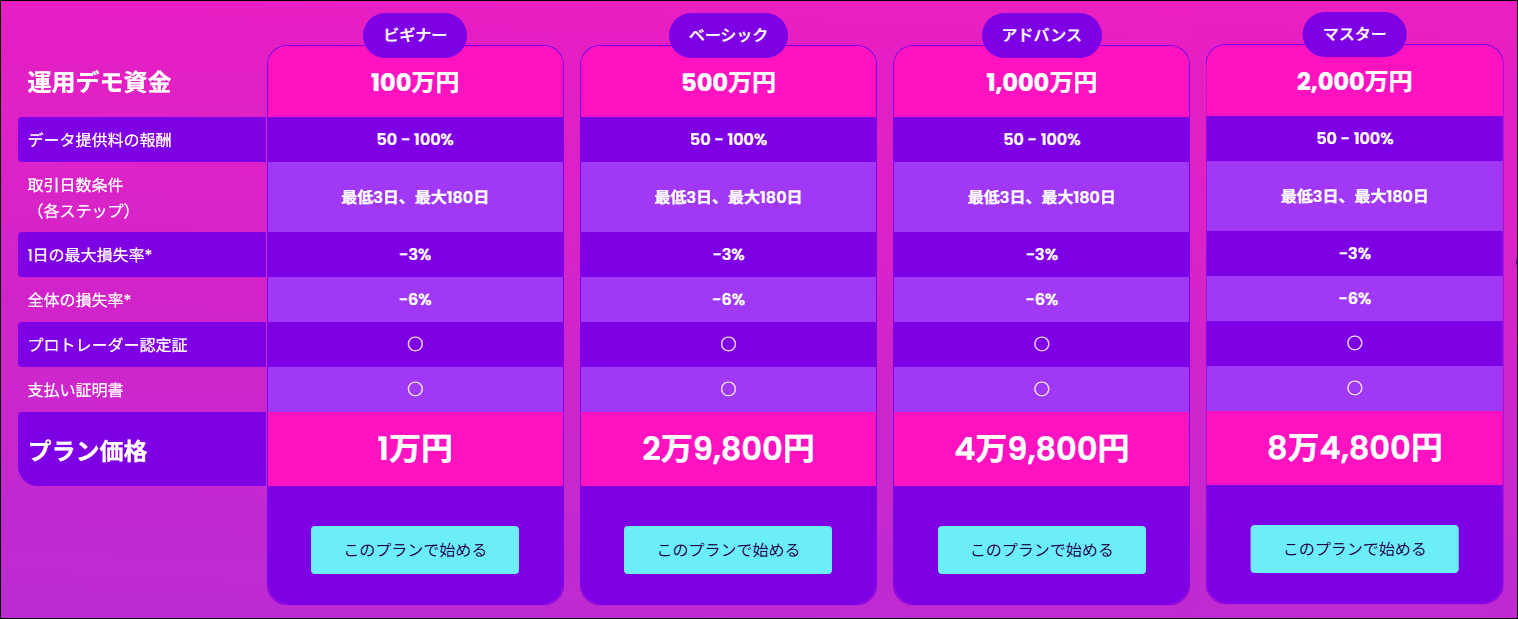The height and width of the screenshot is (619, 1518).
Task: Select the ベーシック plan badge
Action: [x=728, y=35]
